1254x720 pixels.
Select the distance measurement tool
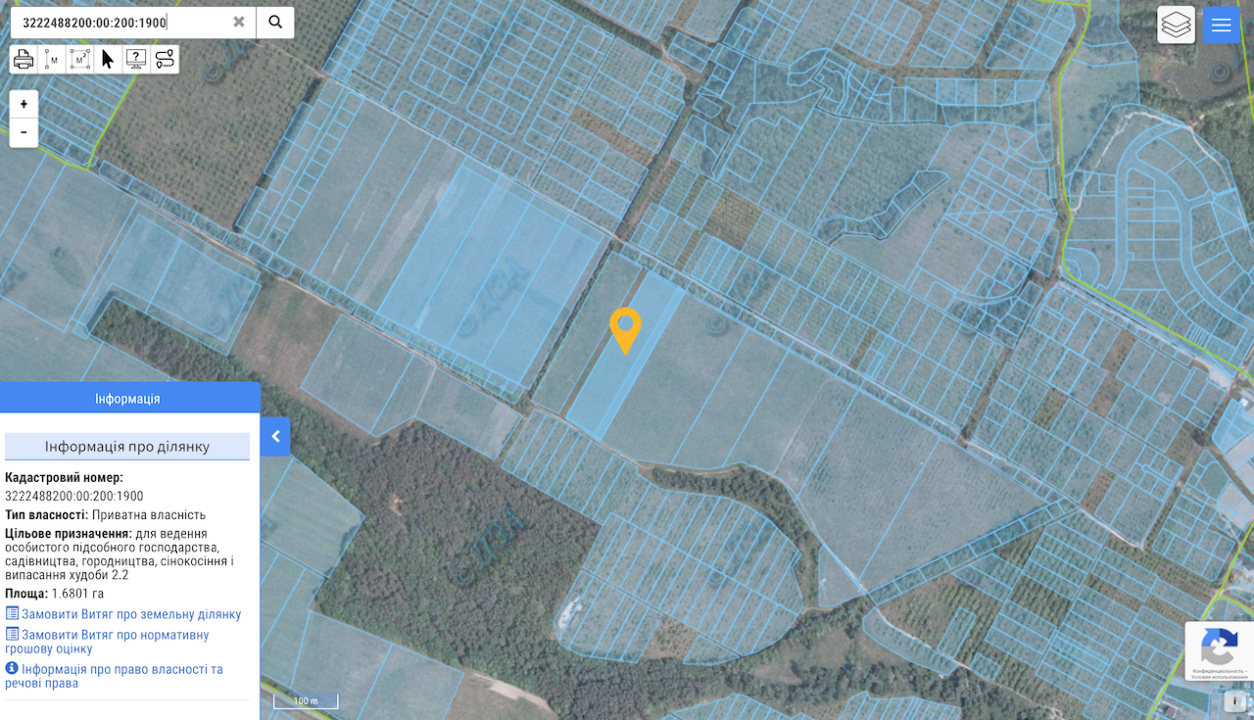pos(52,59)
